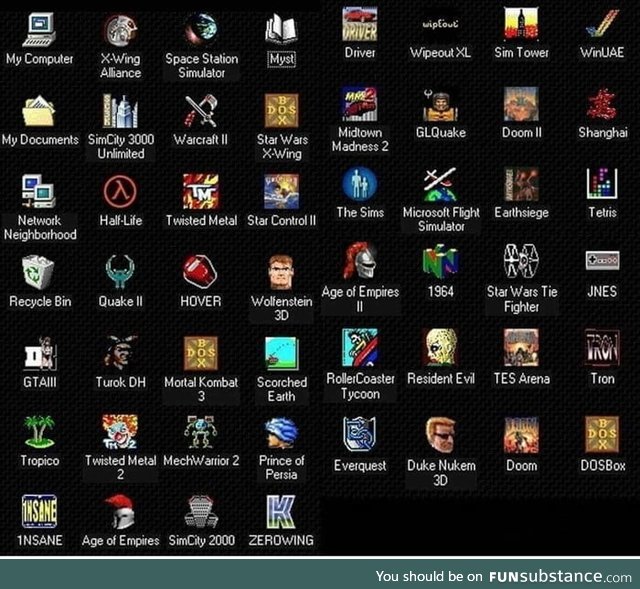
Task: Click the RollerCoaster Tycoon icon
Action: coord(360,347)
